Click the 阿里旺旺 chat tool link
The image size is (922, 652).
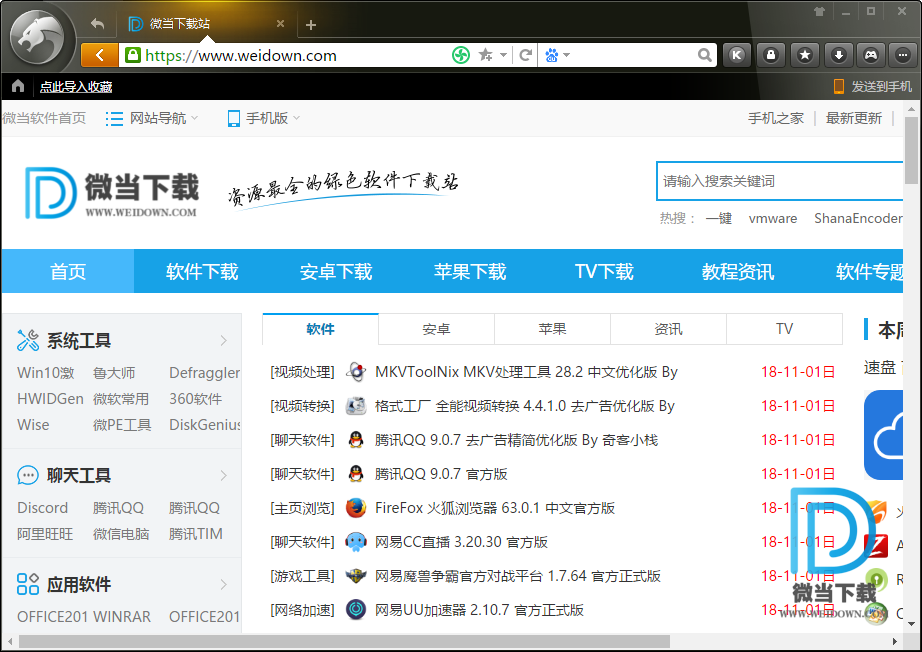45,534
